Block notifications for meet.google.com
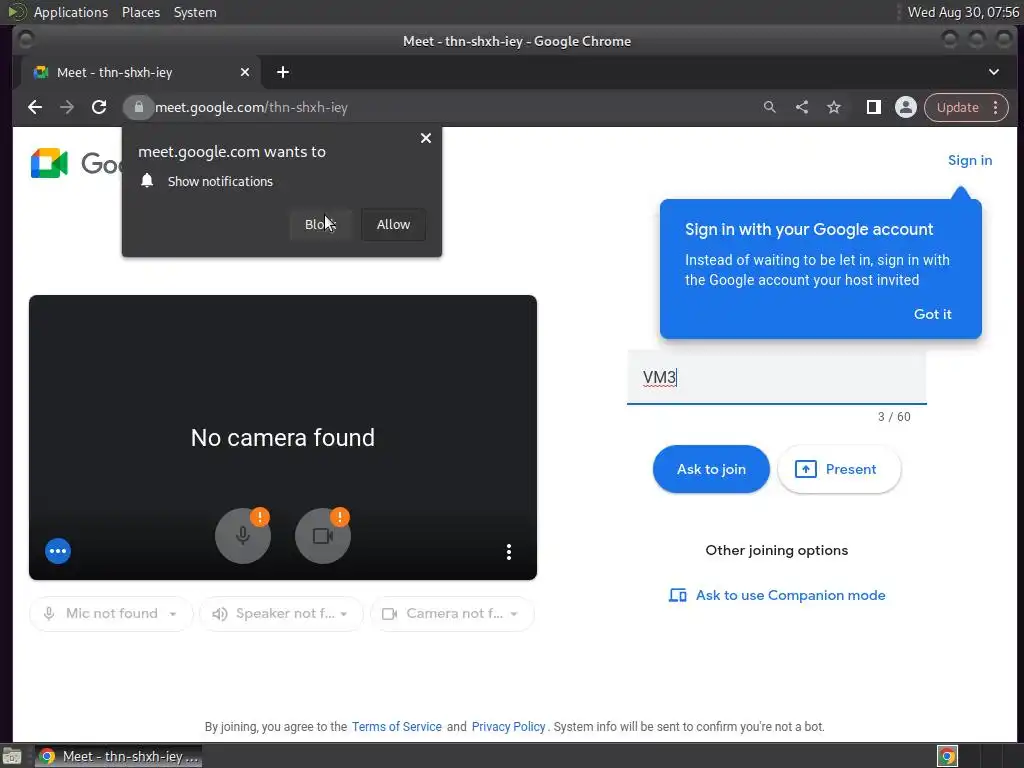 [320, 224]
